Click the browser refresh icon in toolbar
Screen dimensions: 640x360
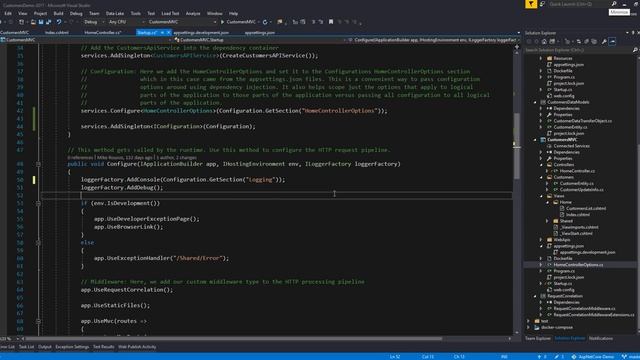pyautogui.click(x=265, y=22)
